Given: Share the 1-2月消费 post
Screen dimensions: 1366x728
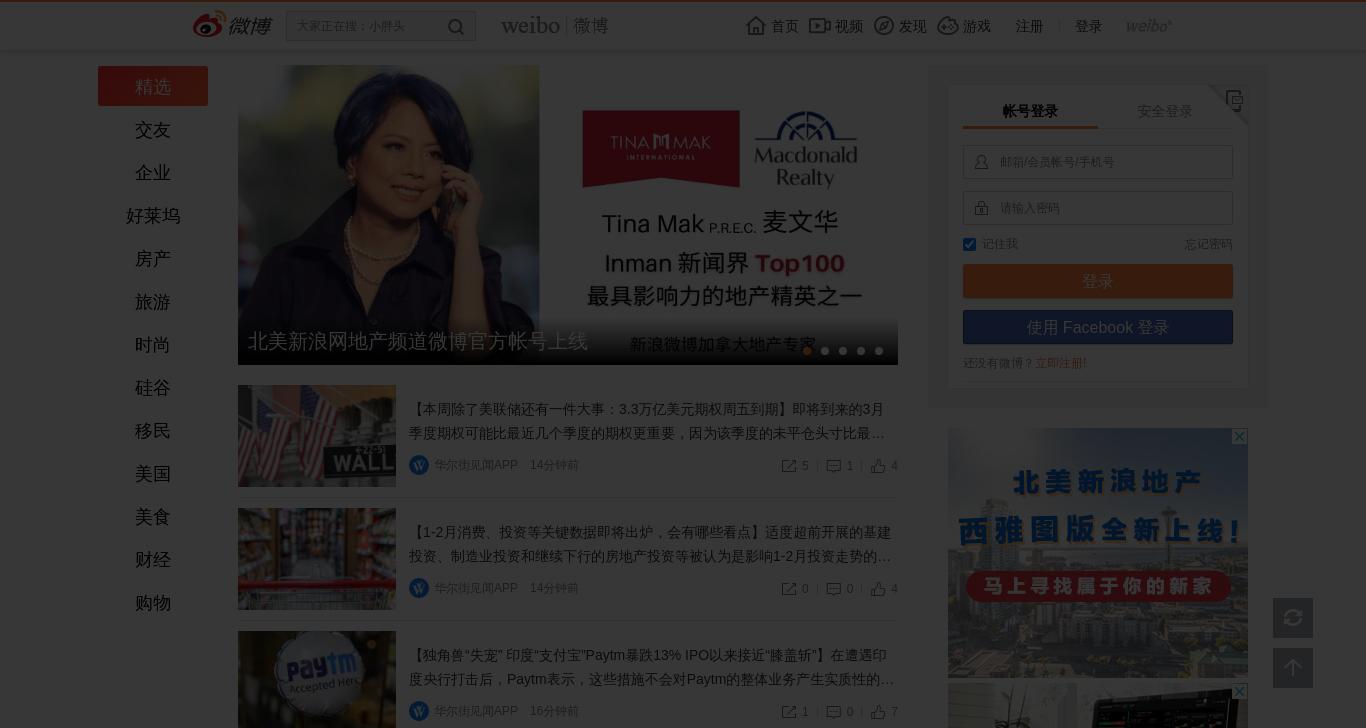Looking at the screenshot, I should point(795,589).
